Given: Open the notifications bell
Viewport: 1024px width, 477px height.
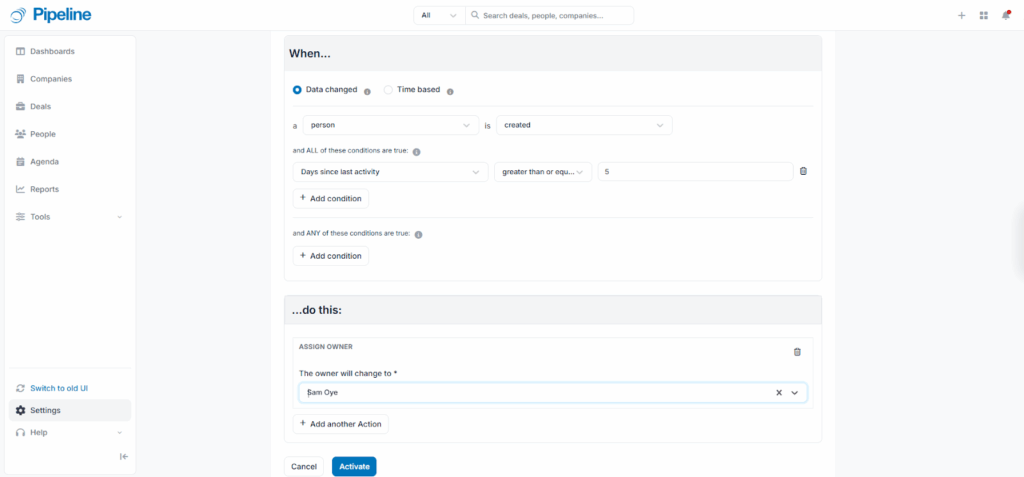Looking at the screenshot, I should point(1005,15).
